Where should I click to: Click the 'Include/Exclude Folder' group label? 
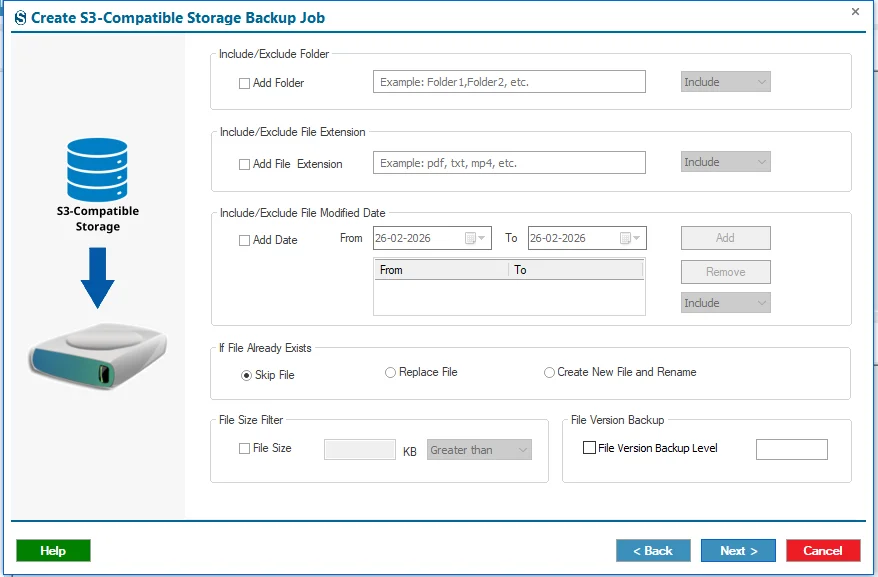pos(274,54)
